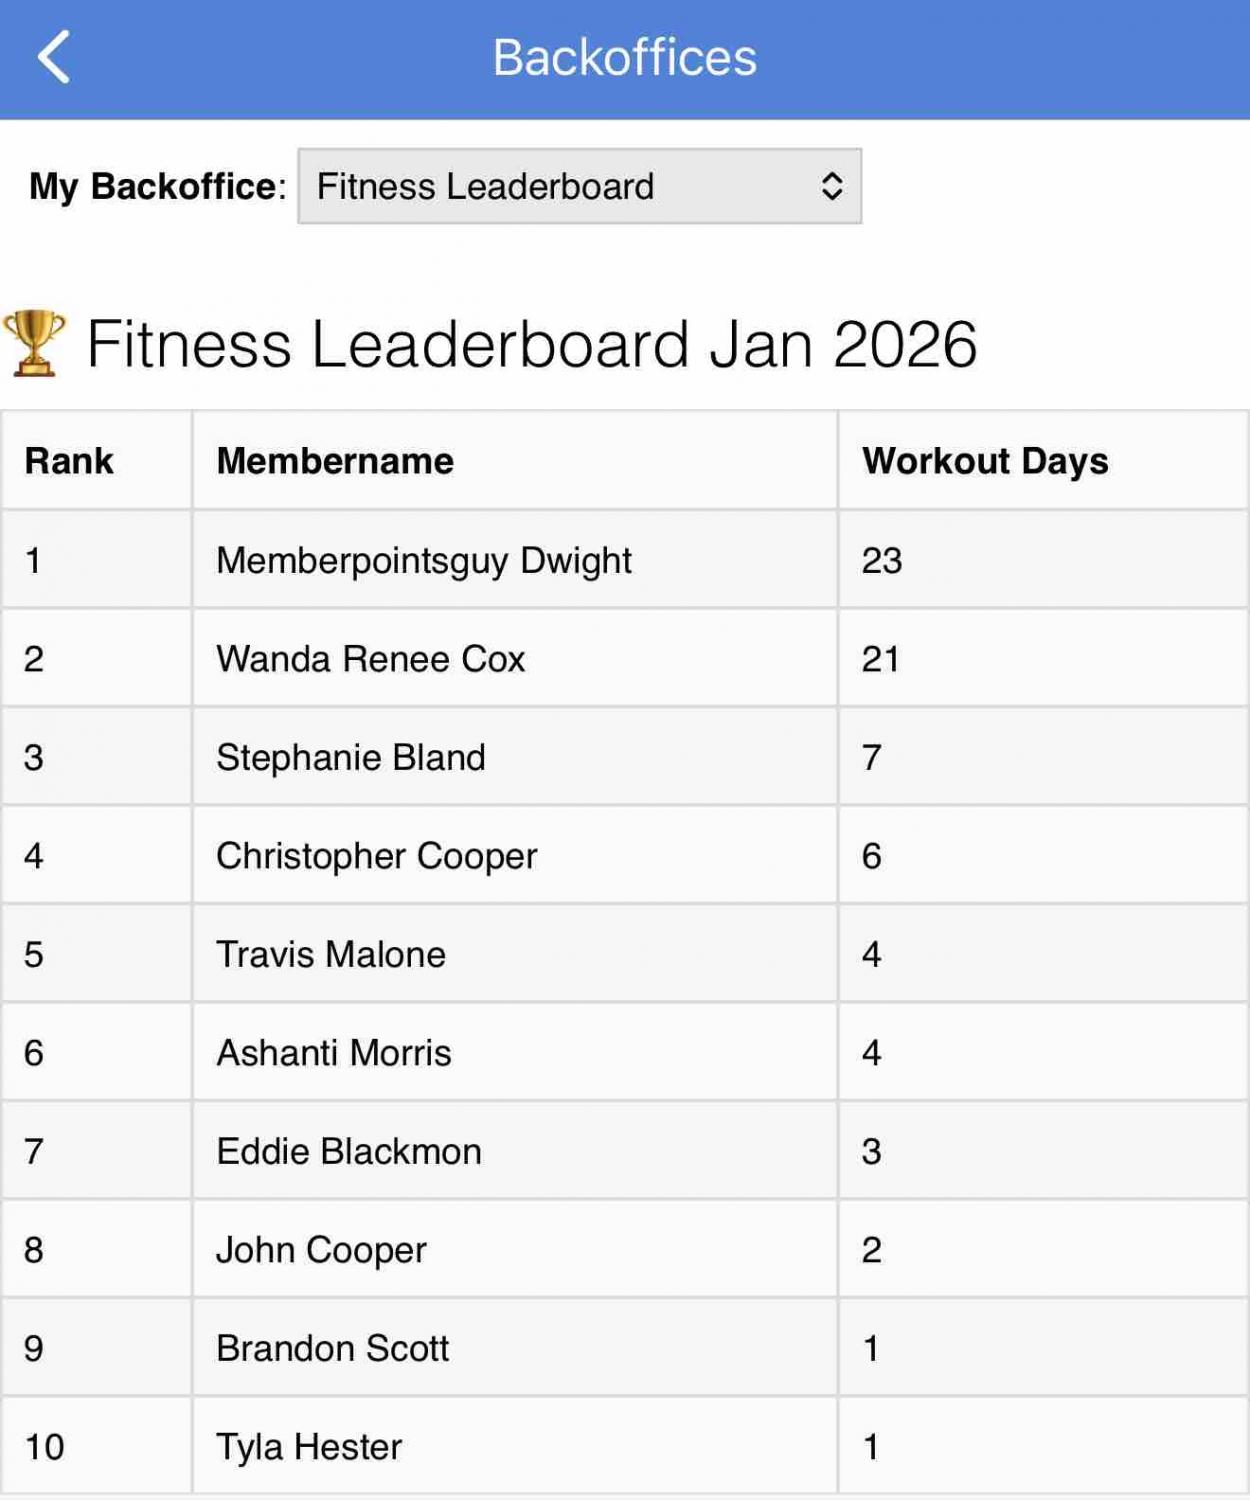Select Travis Malone in leaderboard
The width and height of the screenshot is (1250, 1500).
pyautogui.click(x=331, y=954)
